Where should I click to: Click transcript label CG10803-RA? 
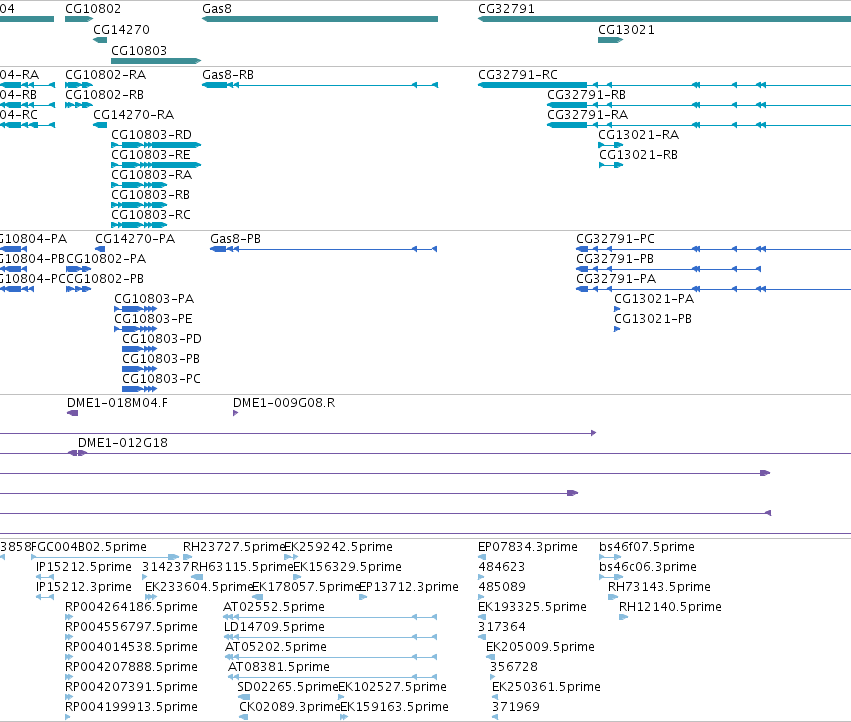pyautogui.click(x=151, y=175)
